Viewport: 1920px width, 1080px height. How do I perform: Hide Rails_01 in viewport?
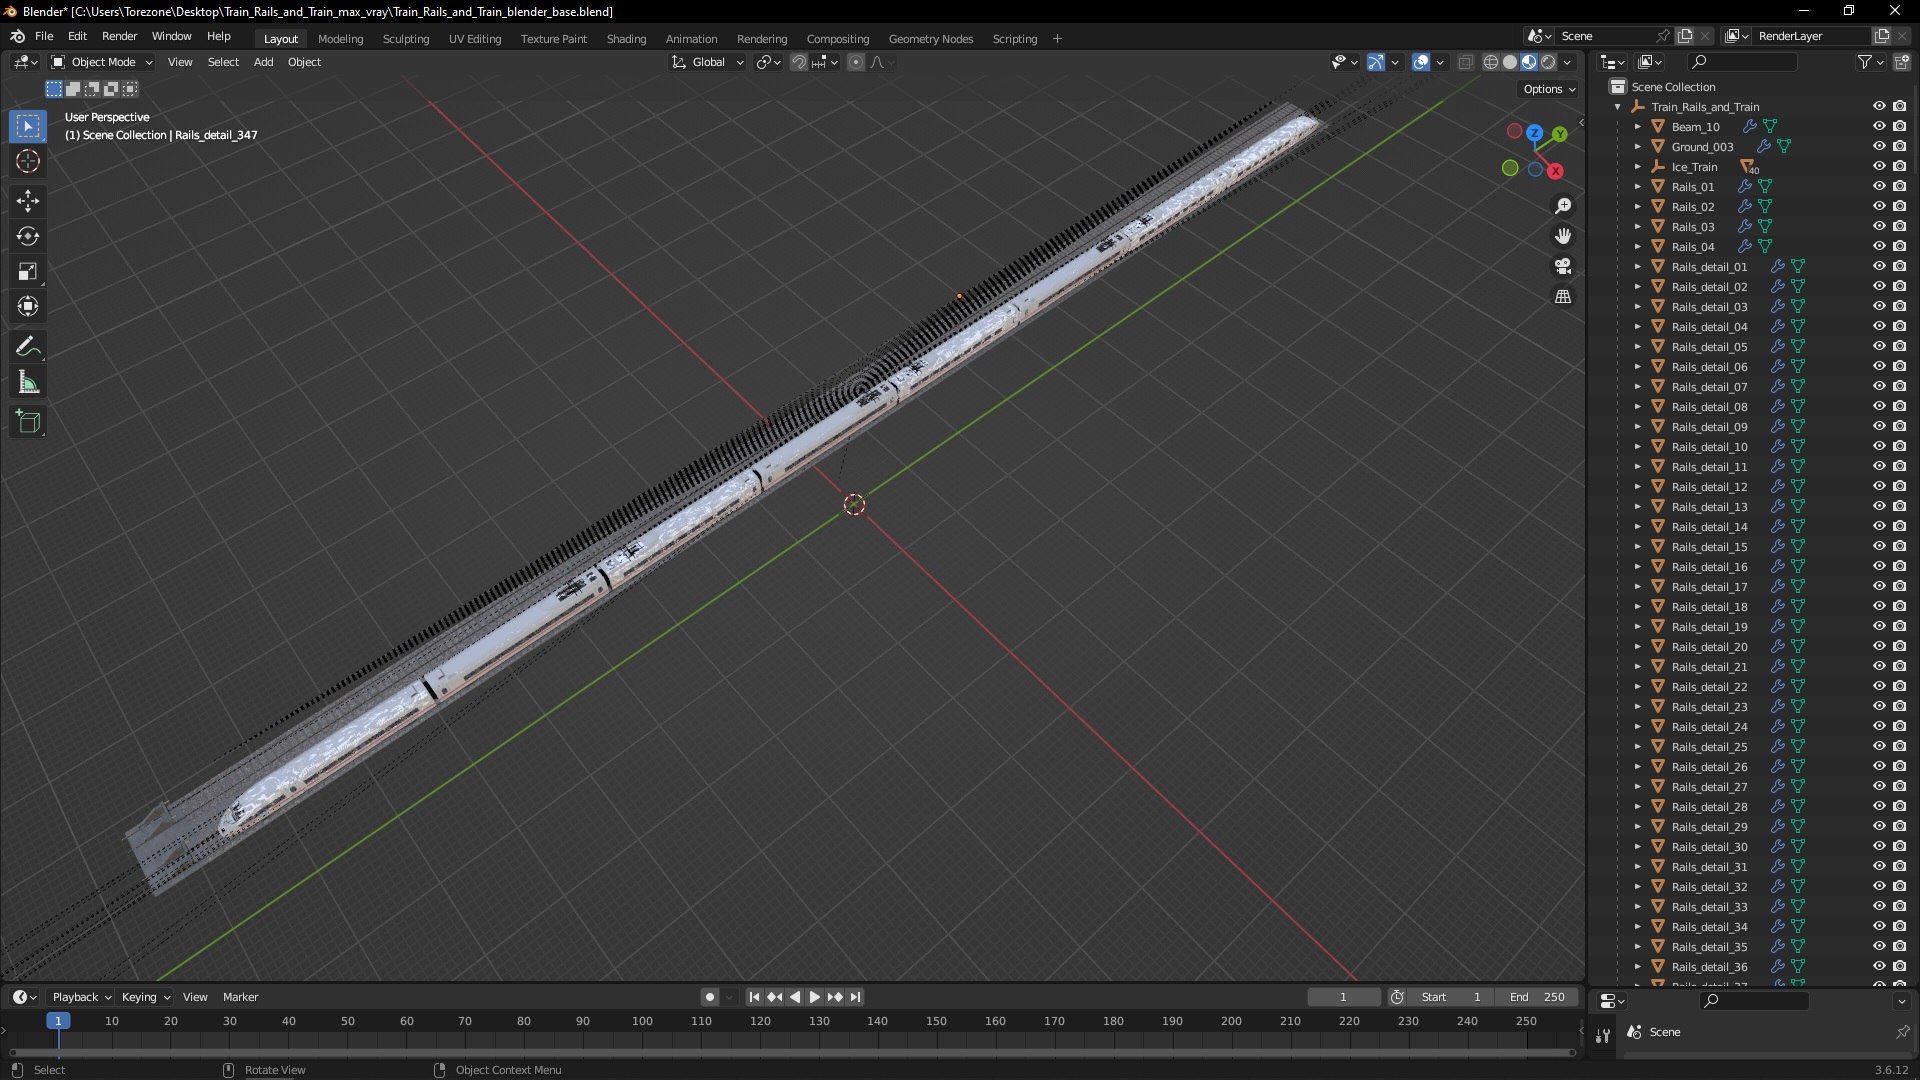click(1879, 186)
